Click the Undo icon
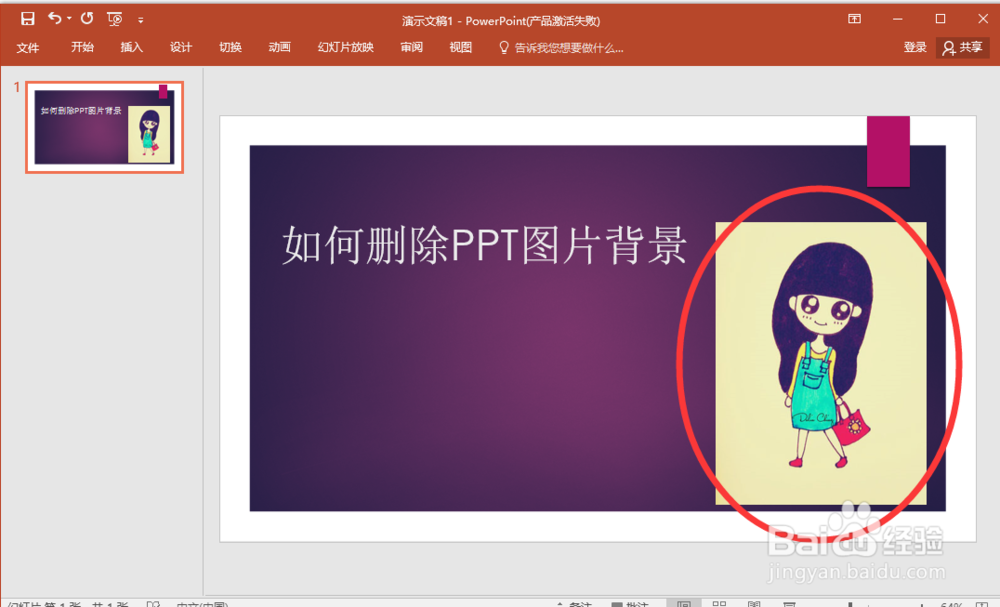 point(54,18)
